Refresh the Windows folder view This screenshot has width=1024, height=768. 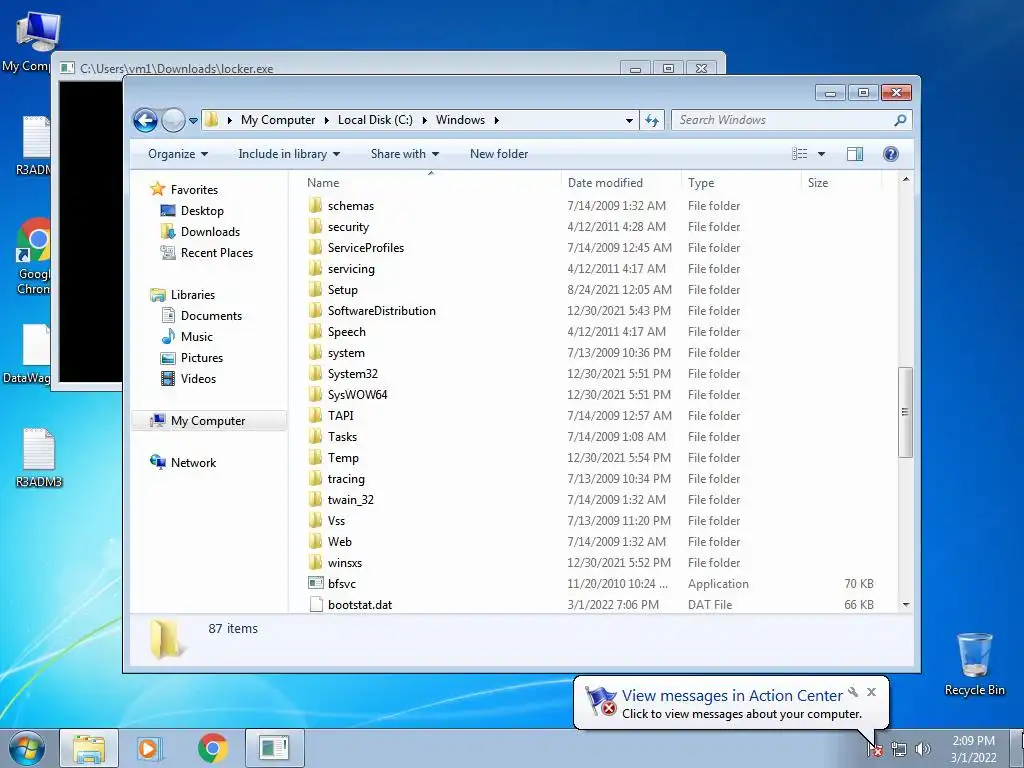[x=652, y=120]
